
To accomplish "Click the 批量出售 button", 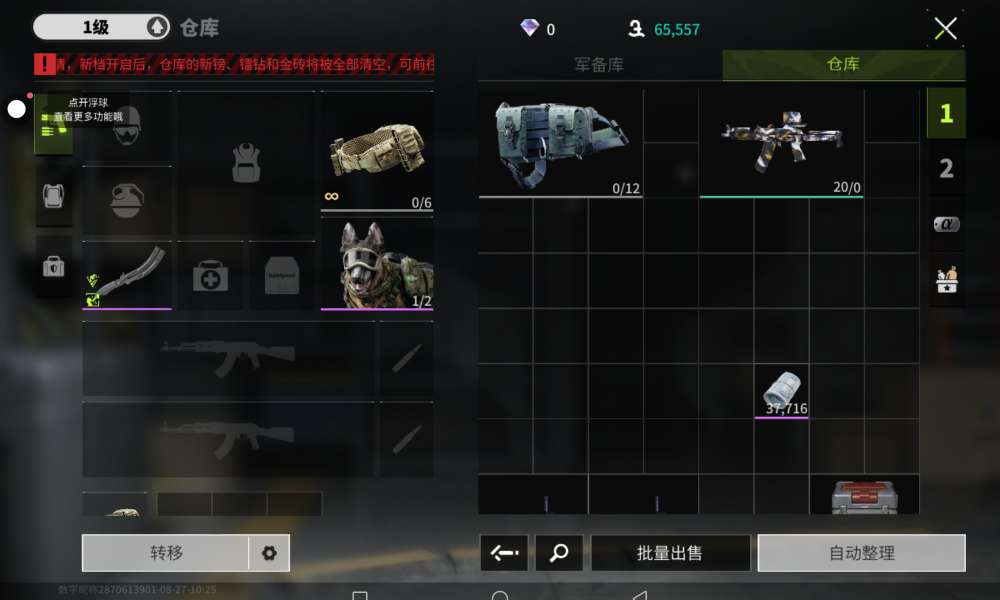I will point(670,552).
